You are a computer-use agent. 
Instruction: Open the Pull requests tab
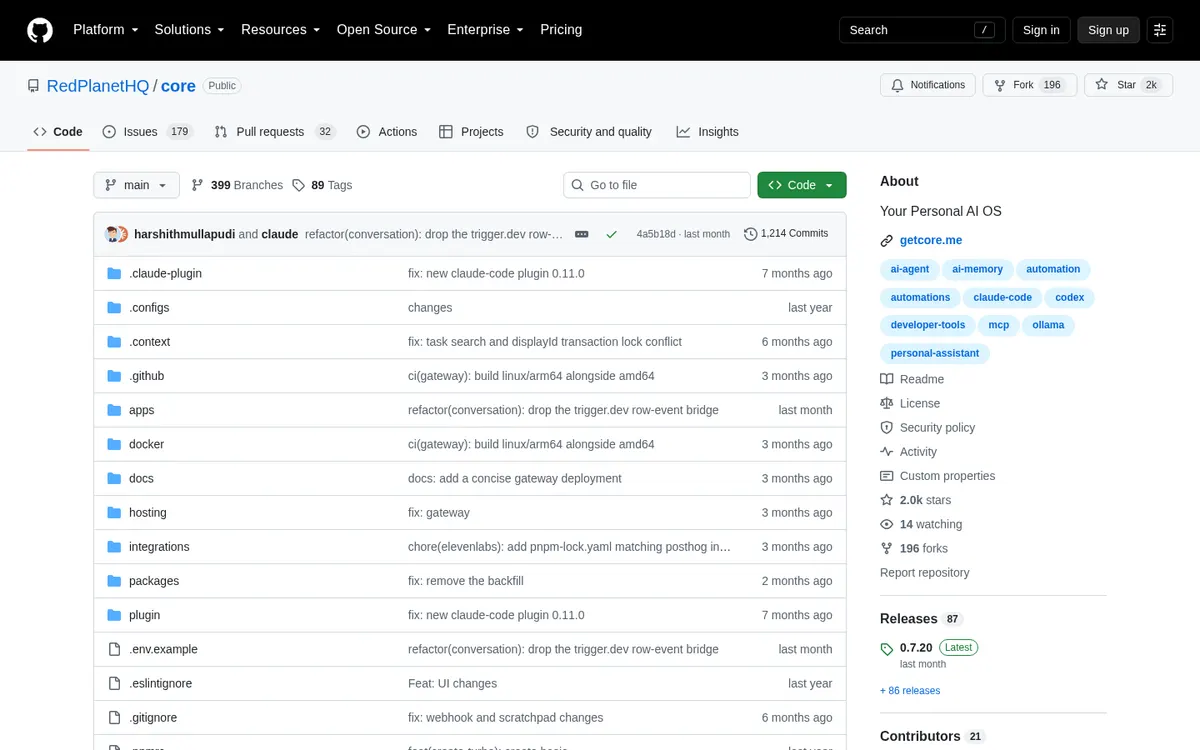pos(275,132)
